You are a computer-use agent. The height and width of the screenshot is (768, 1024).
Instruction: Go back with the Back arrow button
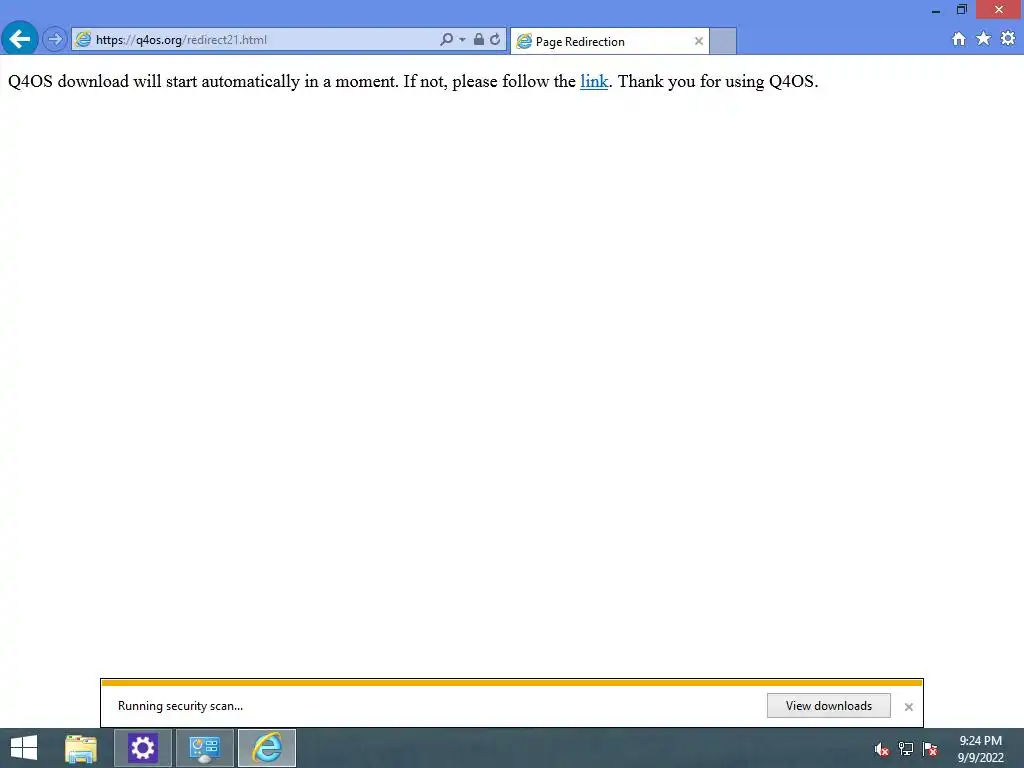20,39
